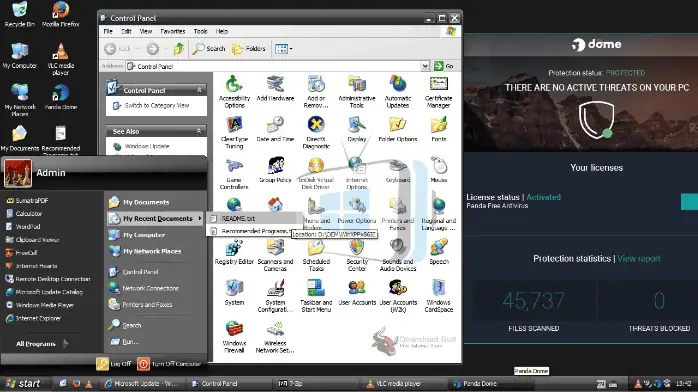Click the Up folder toolbar button
The width and height of the screenshot is (698, 392).
179,48
